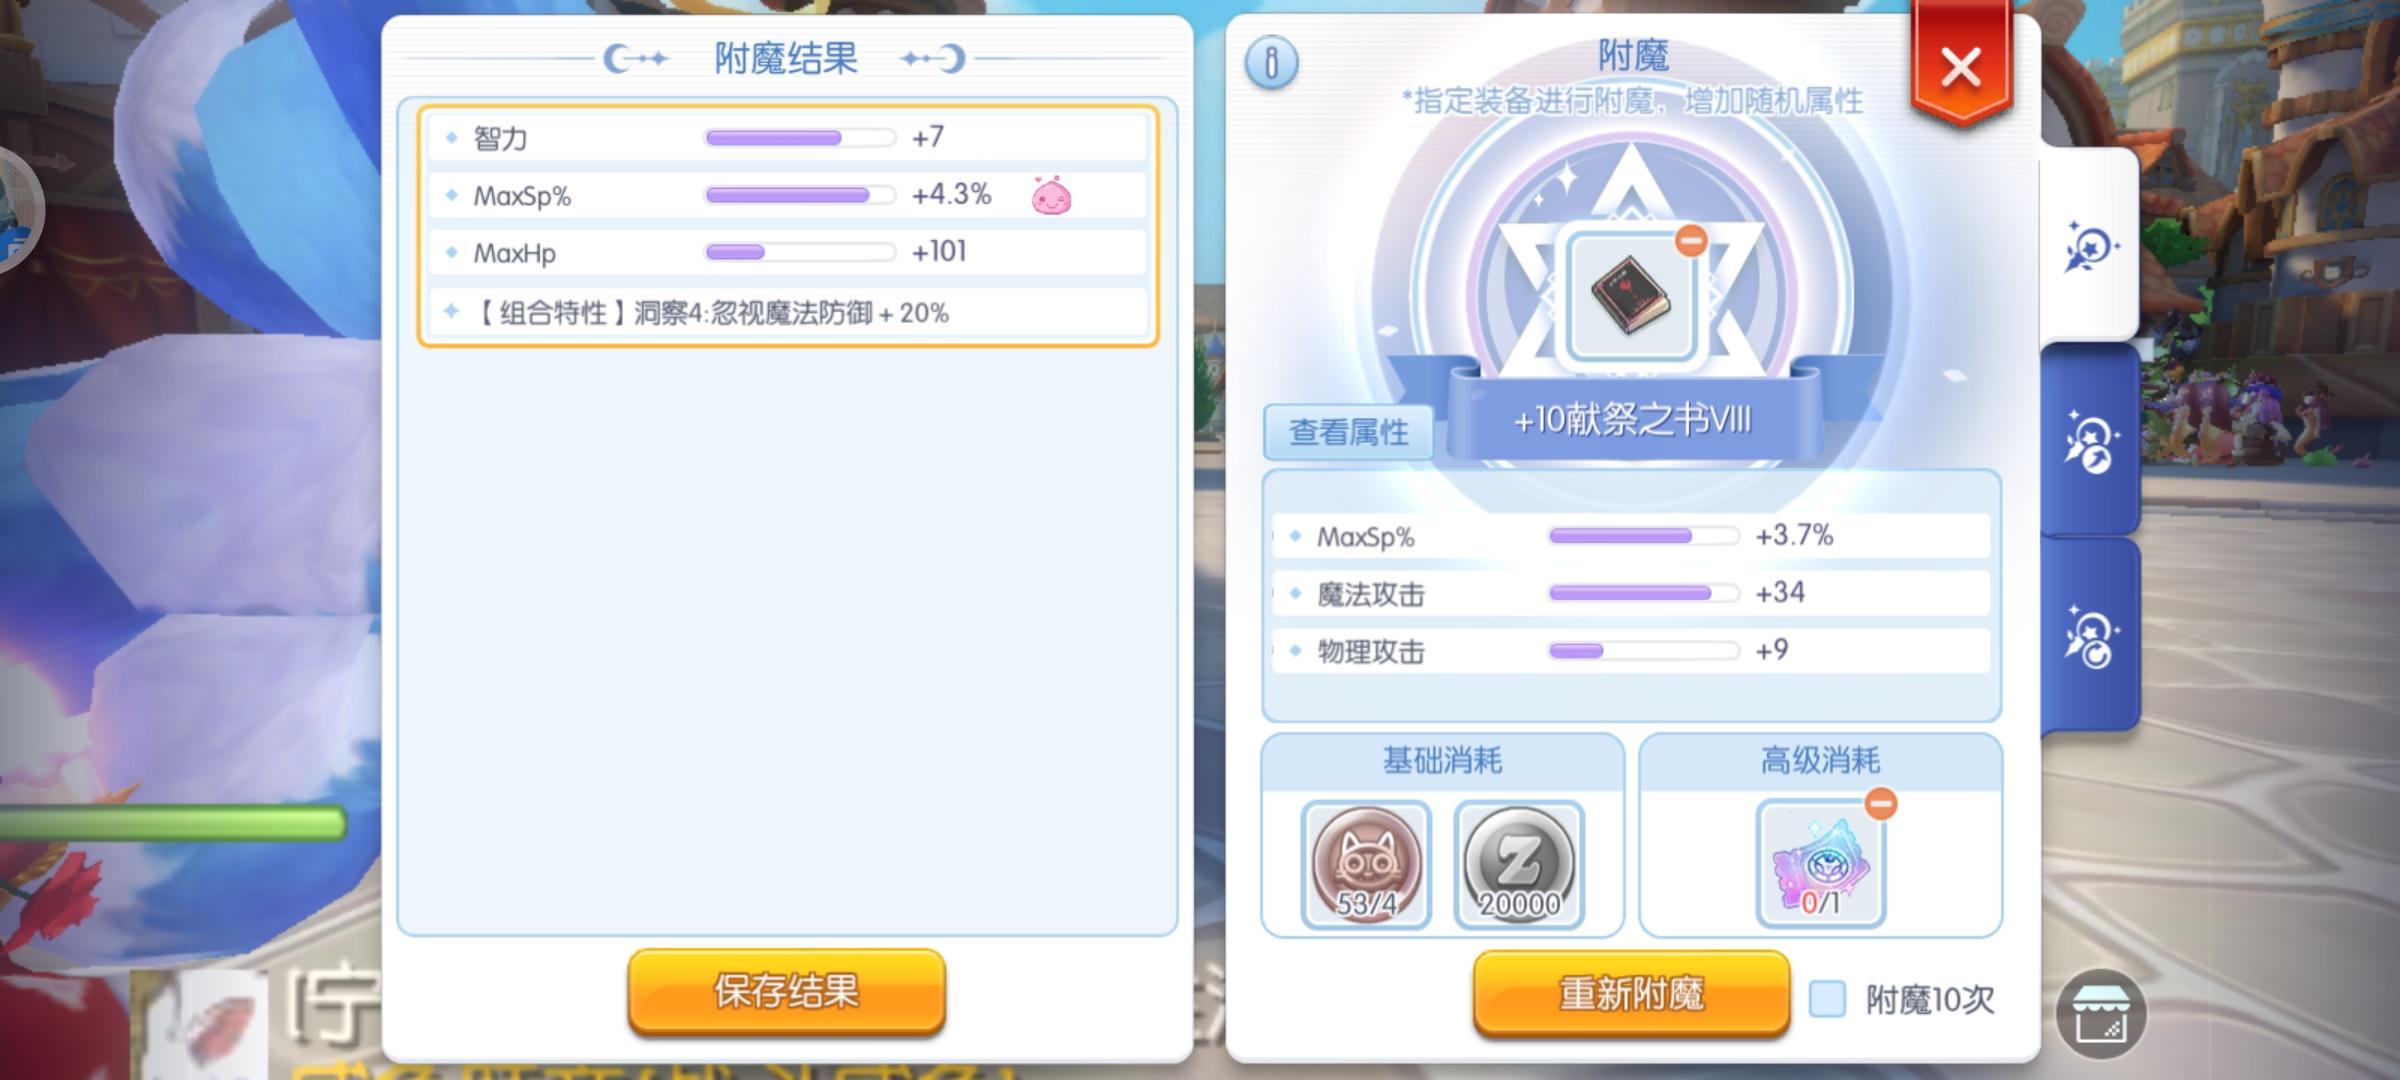The height and width of the screenshot is (1080, 2400).
Task: Close the enchant panel with red X
Action: [1960, 68]
